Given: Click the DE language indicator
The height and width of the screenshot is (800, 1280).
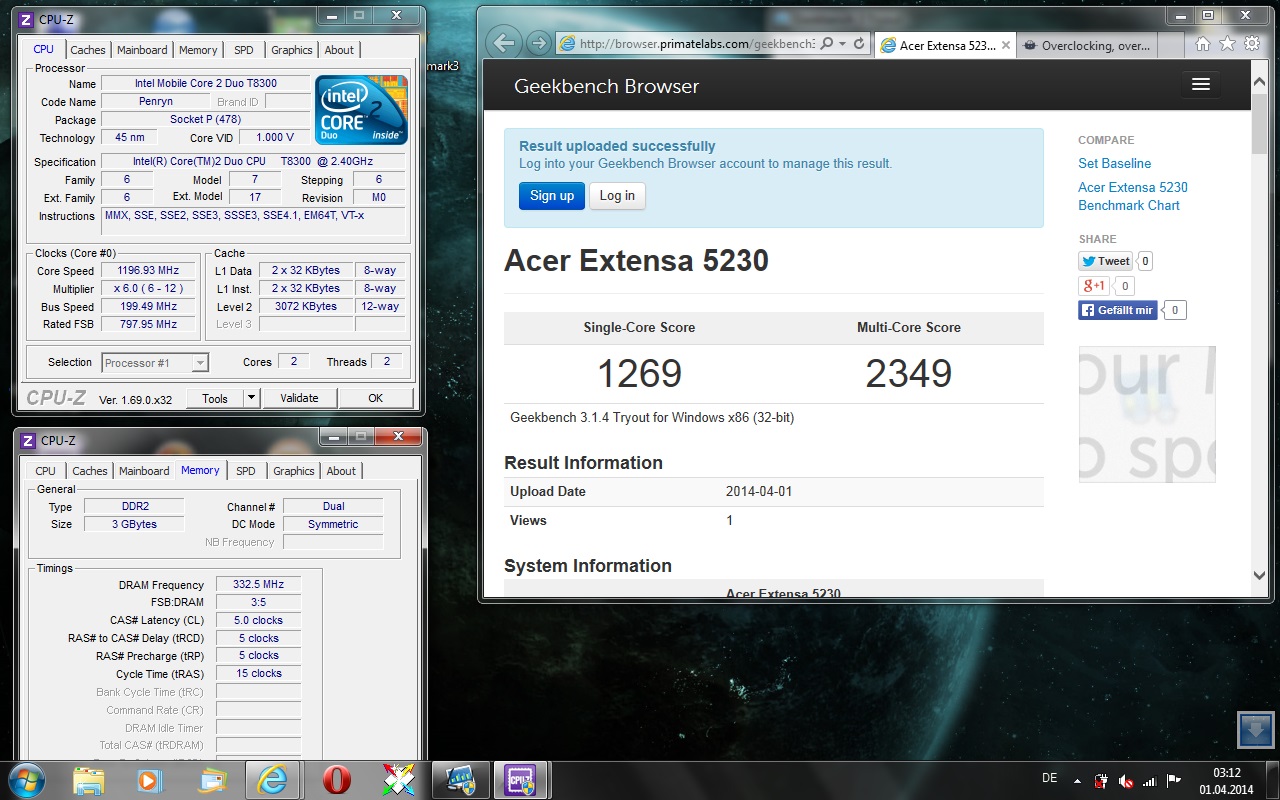Looking at the screenshot, I should coord(1049,778).
